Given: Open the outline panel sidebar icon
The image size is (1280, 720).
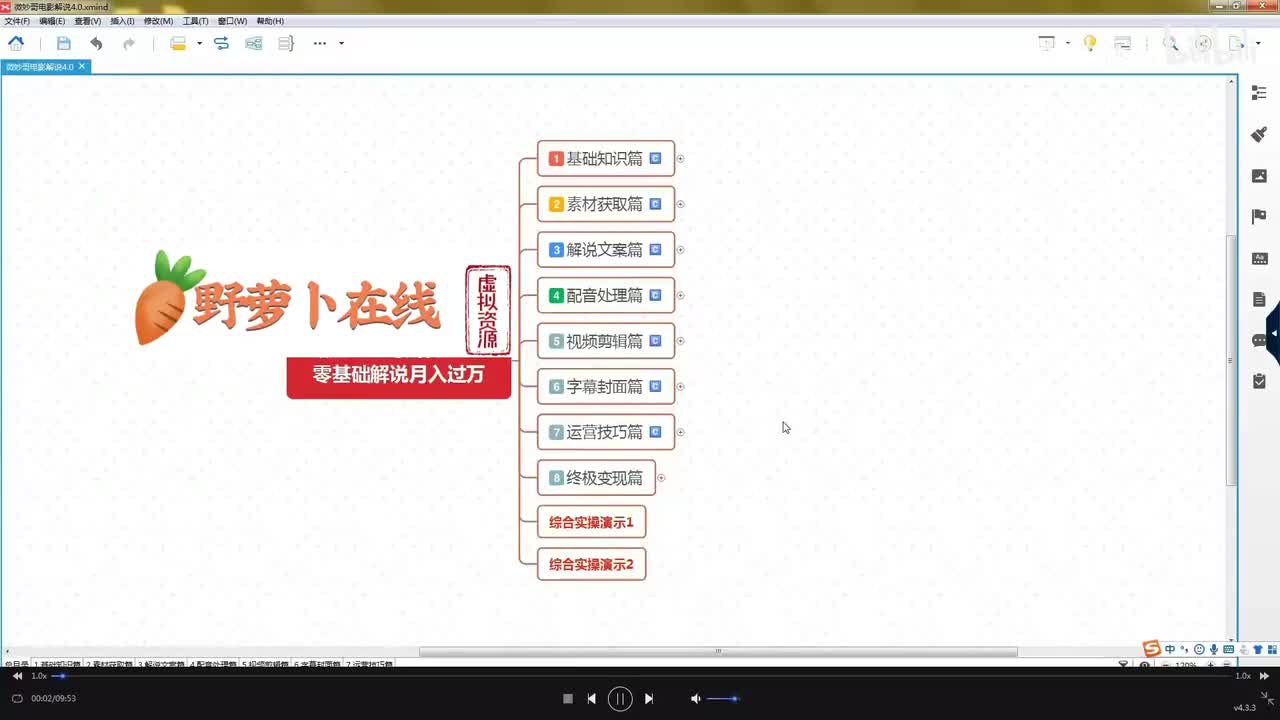Looking at the screenshot, I should click(1259, 93).
